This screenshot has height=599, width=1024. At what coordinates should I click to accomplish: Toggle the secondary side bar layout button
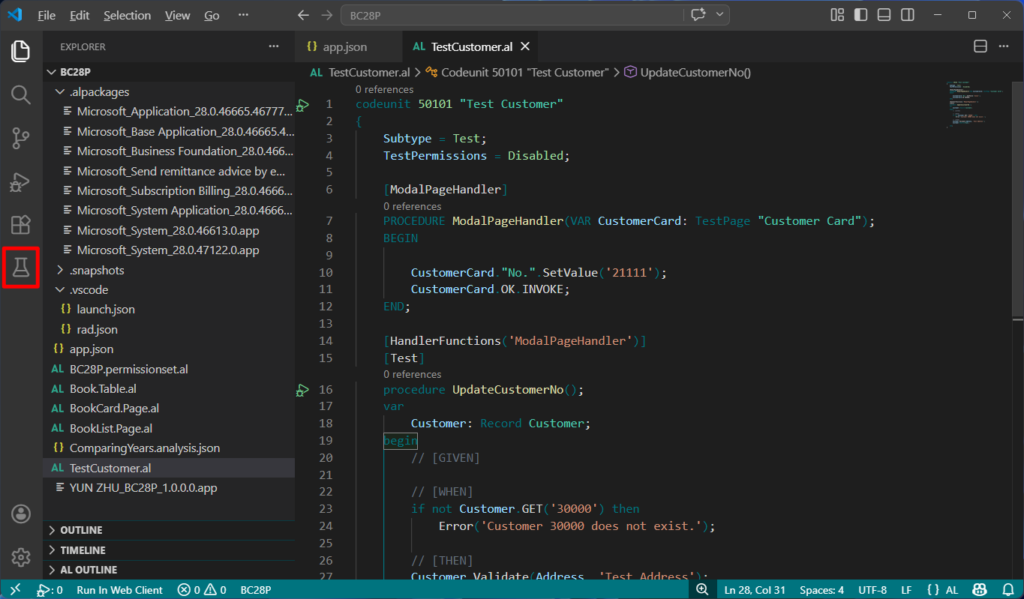907,15
